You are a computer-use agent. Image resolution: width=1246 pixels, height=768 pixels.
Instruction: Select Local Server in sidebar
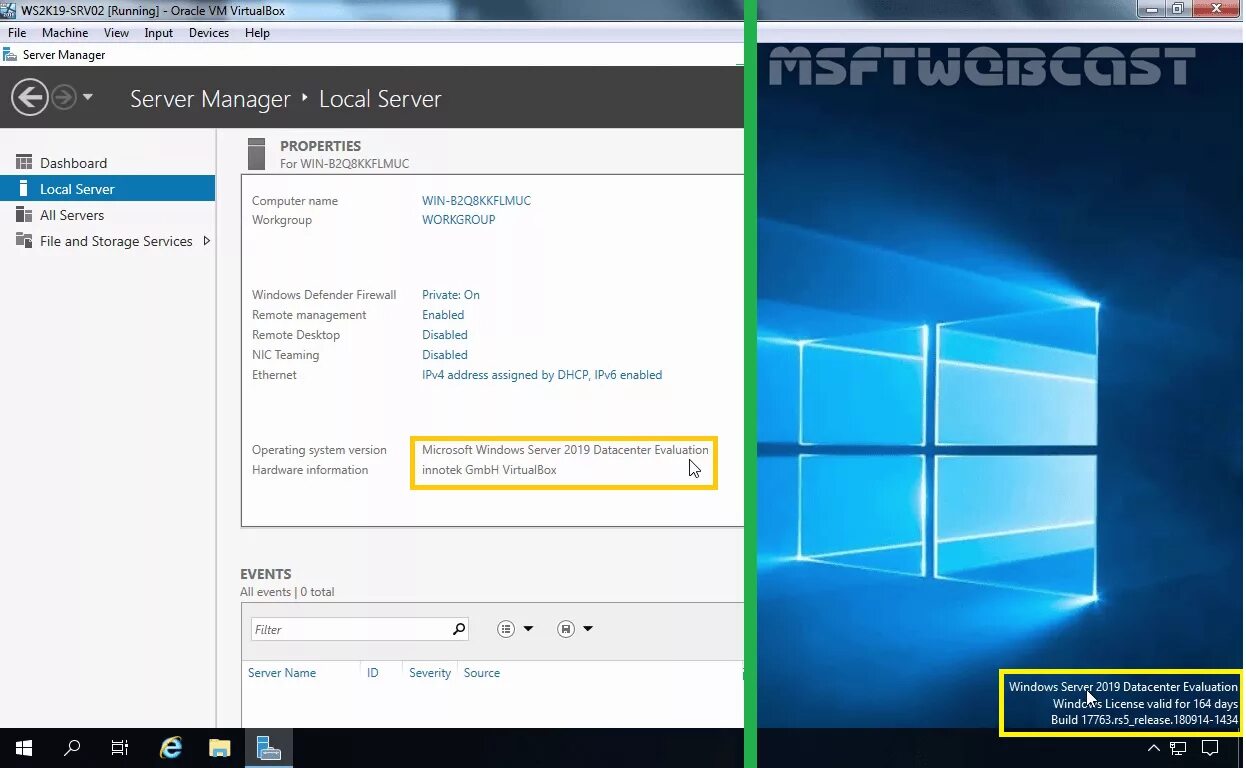click(x=107, y=188)
